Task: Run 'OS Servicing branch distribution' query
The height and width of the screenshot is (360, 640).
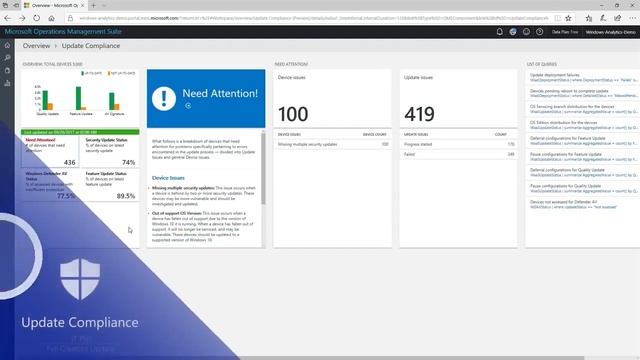Action: click(x=583, y=109)
